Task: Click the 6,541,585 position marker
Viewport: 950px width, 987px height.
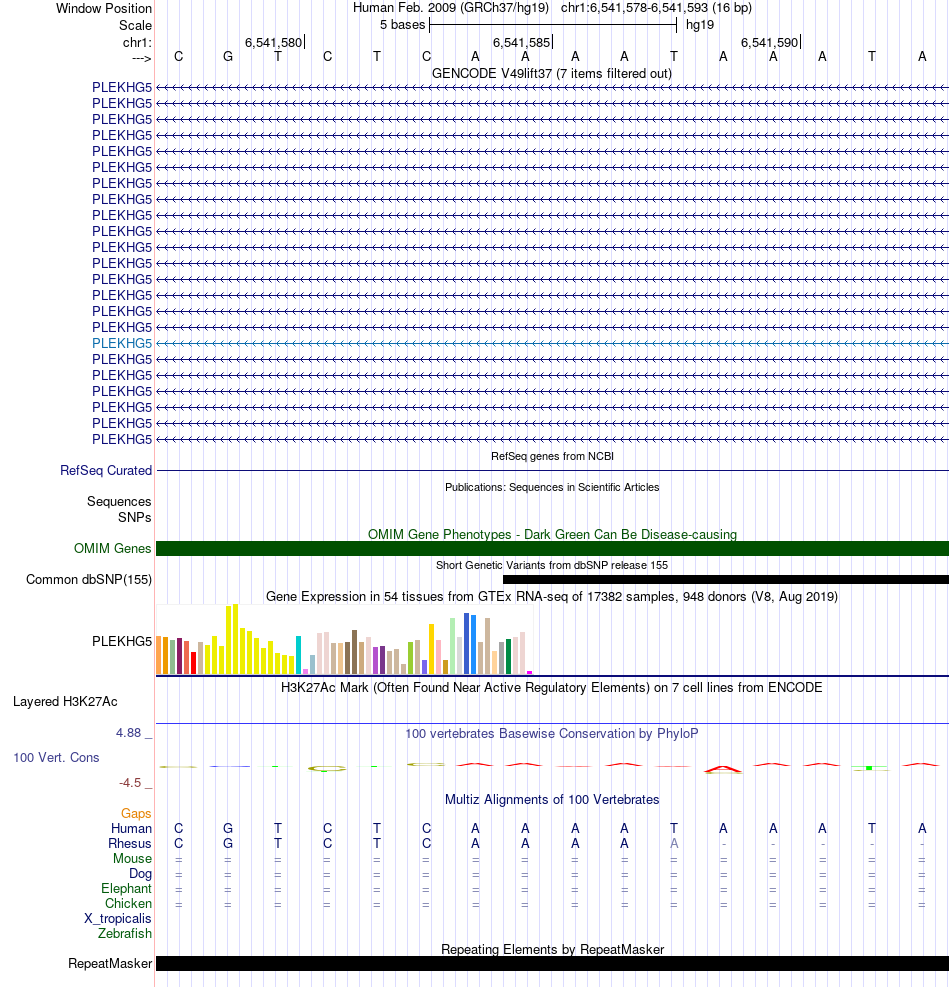Action: tap(522, 43)
